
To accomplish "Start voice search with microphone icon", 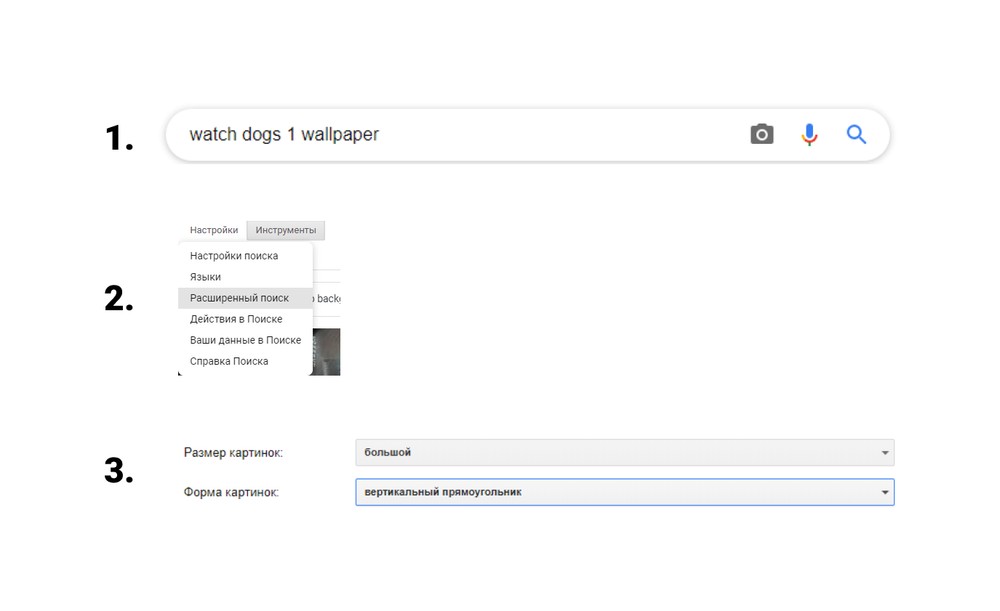I will tap(809, 134).
